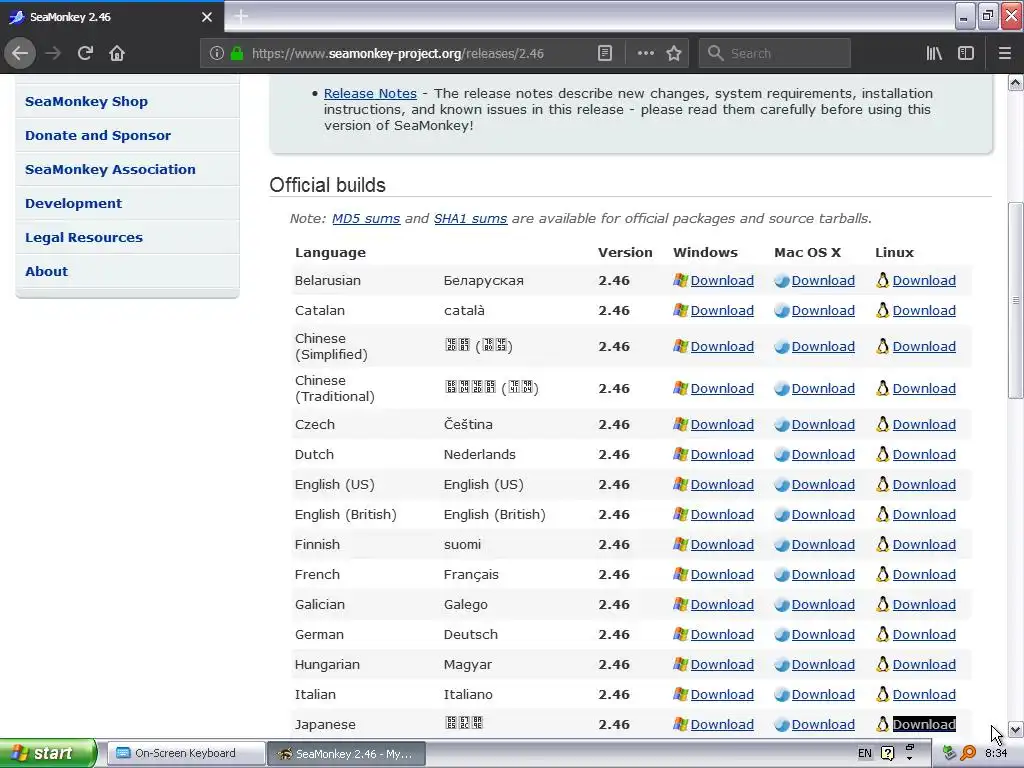Open MD5 sums link
The height and width of the screenshot is (768, 1024).
click(x=366, y=218)
